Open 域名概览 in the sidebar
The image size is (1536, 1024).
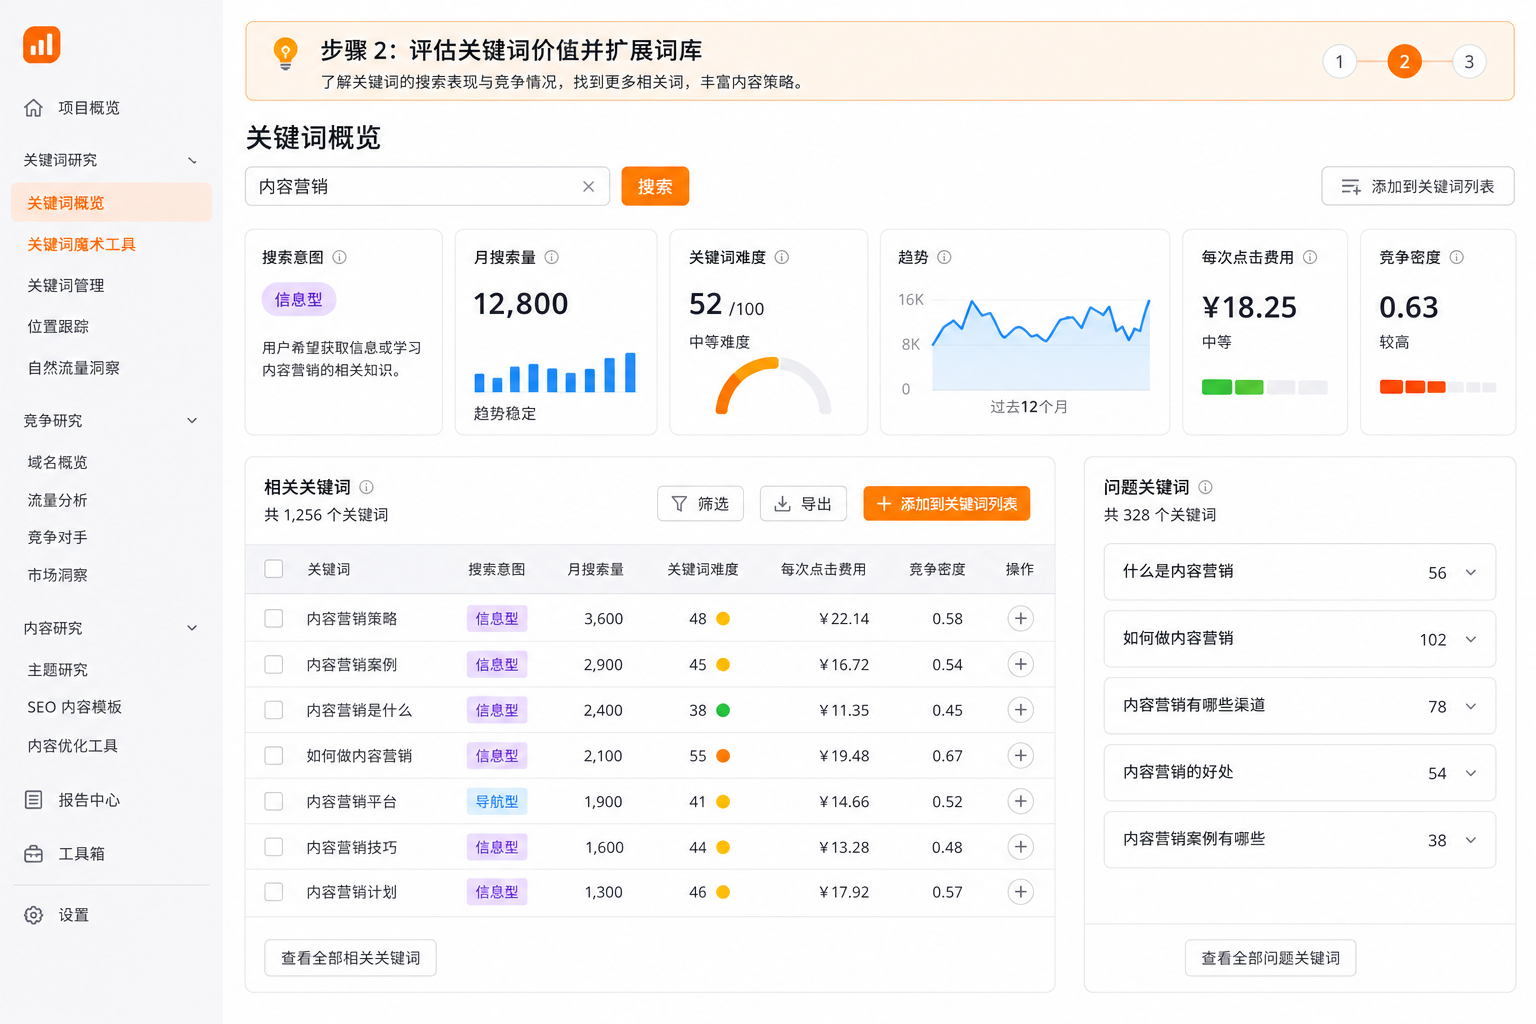58,462
